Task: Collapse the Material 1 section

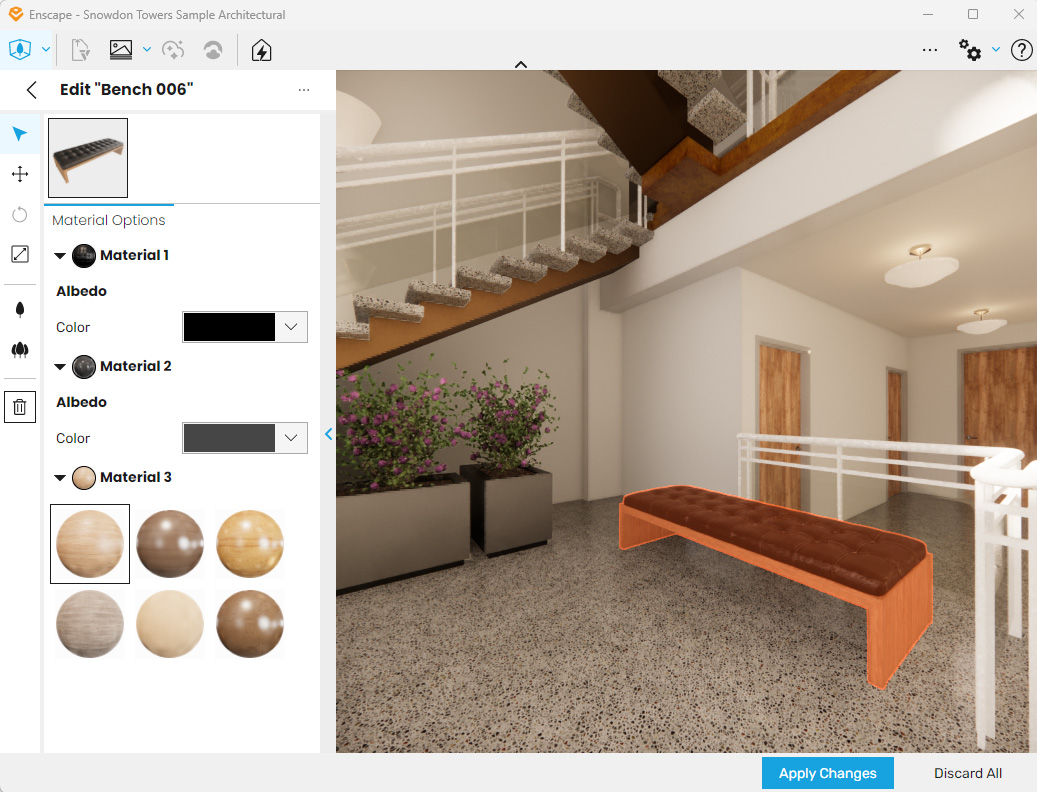Action: click(60, 256)
